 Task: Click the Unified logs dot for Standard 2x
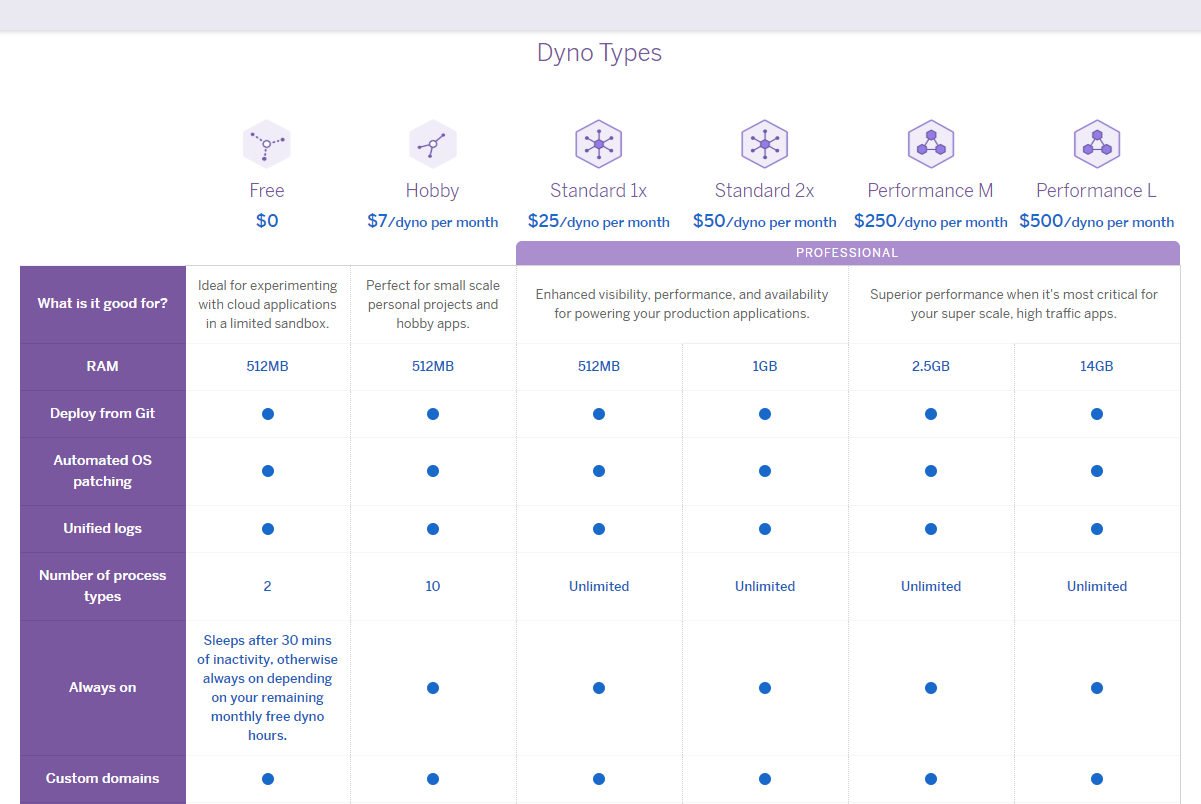click(765, 529)
